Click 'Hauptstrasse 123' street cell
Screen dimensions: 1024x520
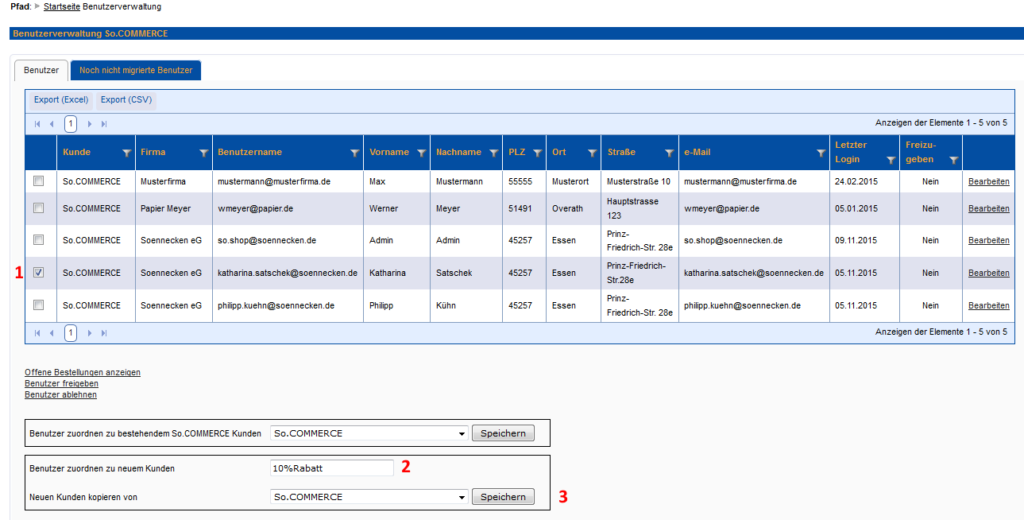pos(633,208)
